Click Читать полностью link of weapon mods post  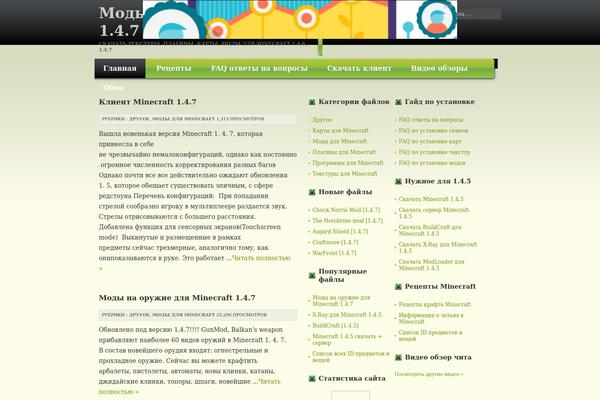[x=269, y=382]
